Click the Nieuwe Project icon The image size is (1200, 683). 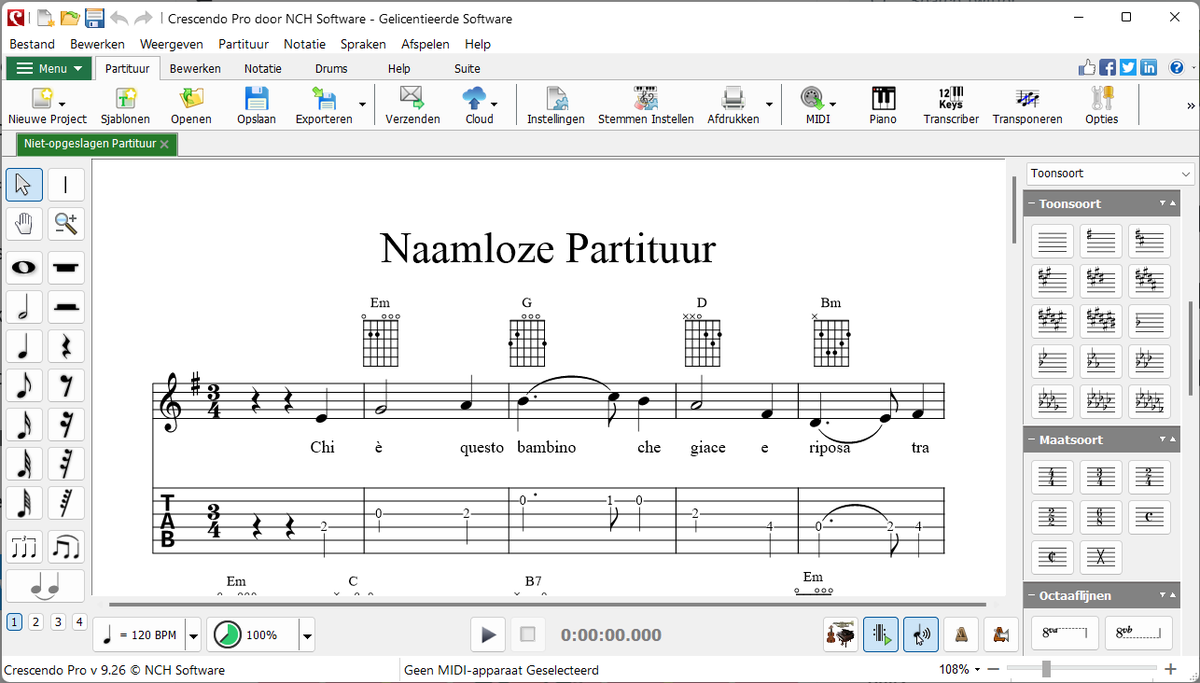click(x=41, y=98)
